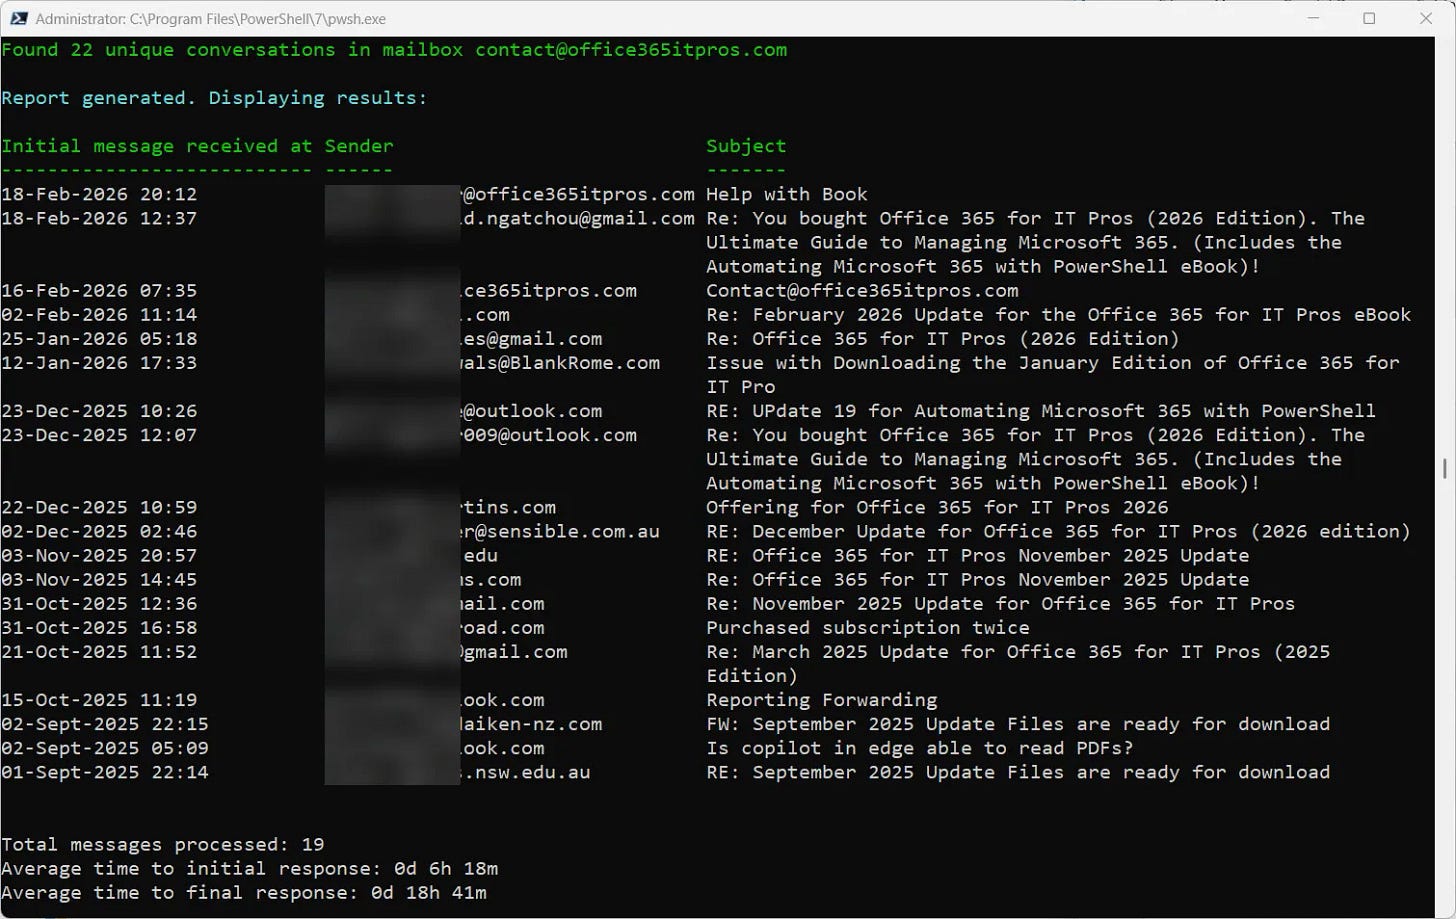
Task: Close the PowerShell console window
Action: point(1426,18)
